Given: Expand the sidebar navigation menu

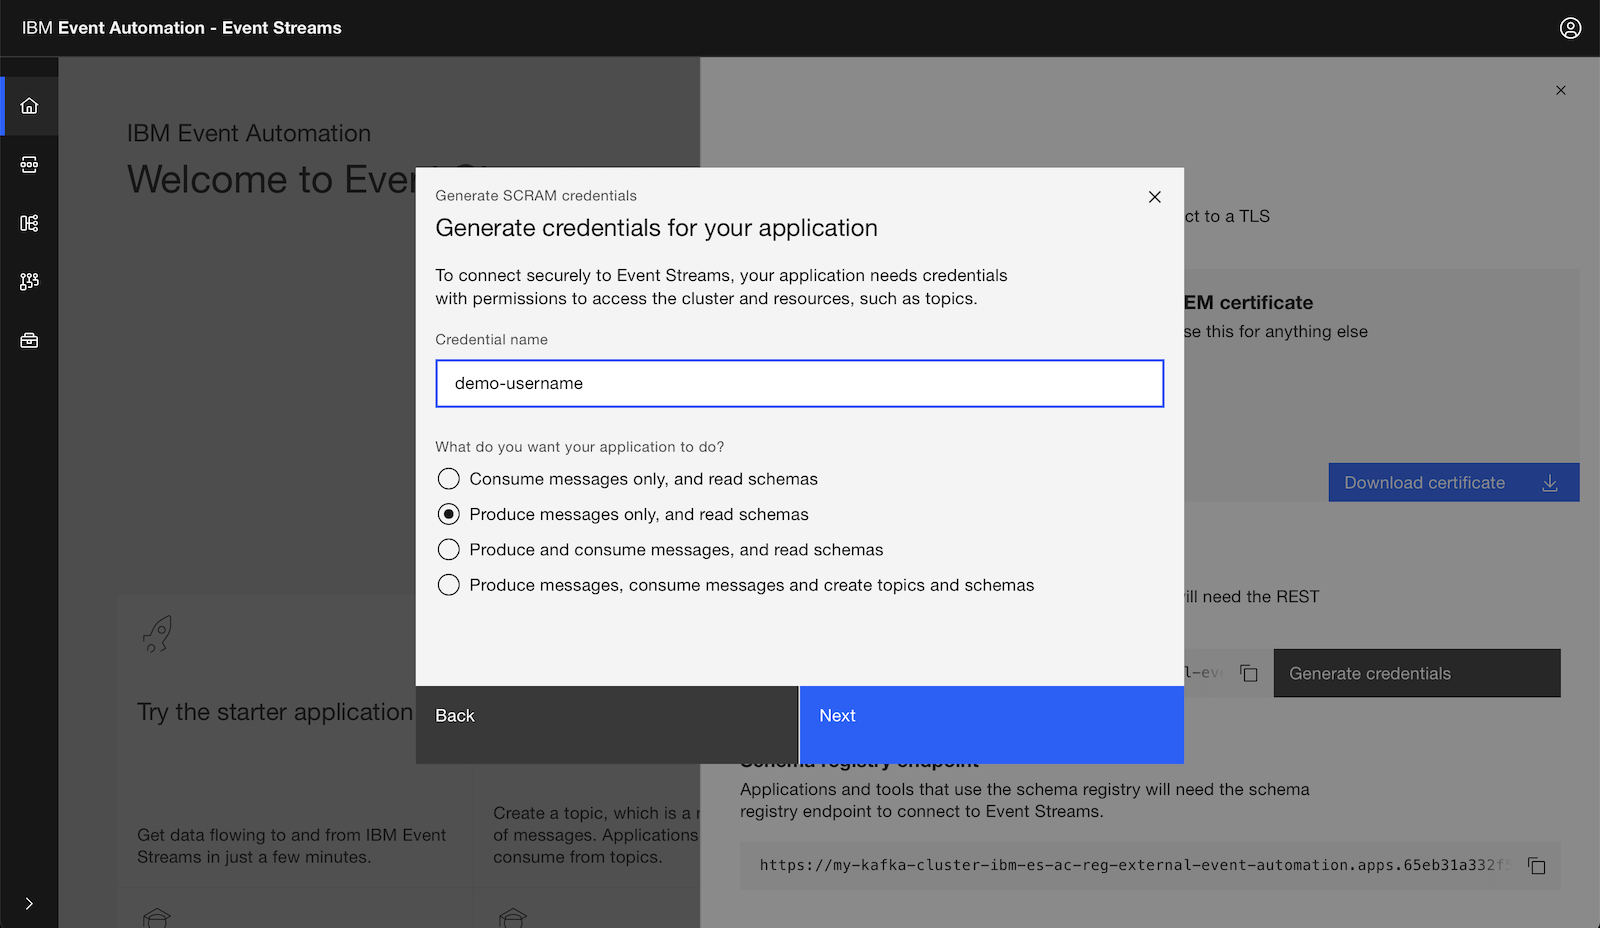Looking at the screenshot, I should (x=29, y=903).
